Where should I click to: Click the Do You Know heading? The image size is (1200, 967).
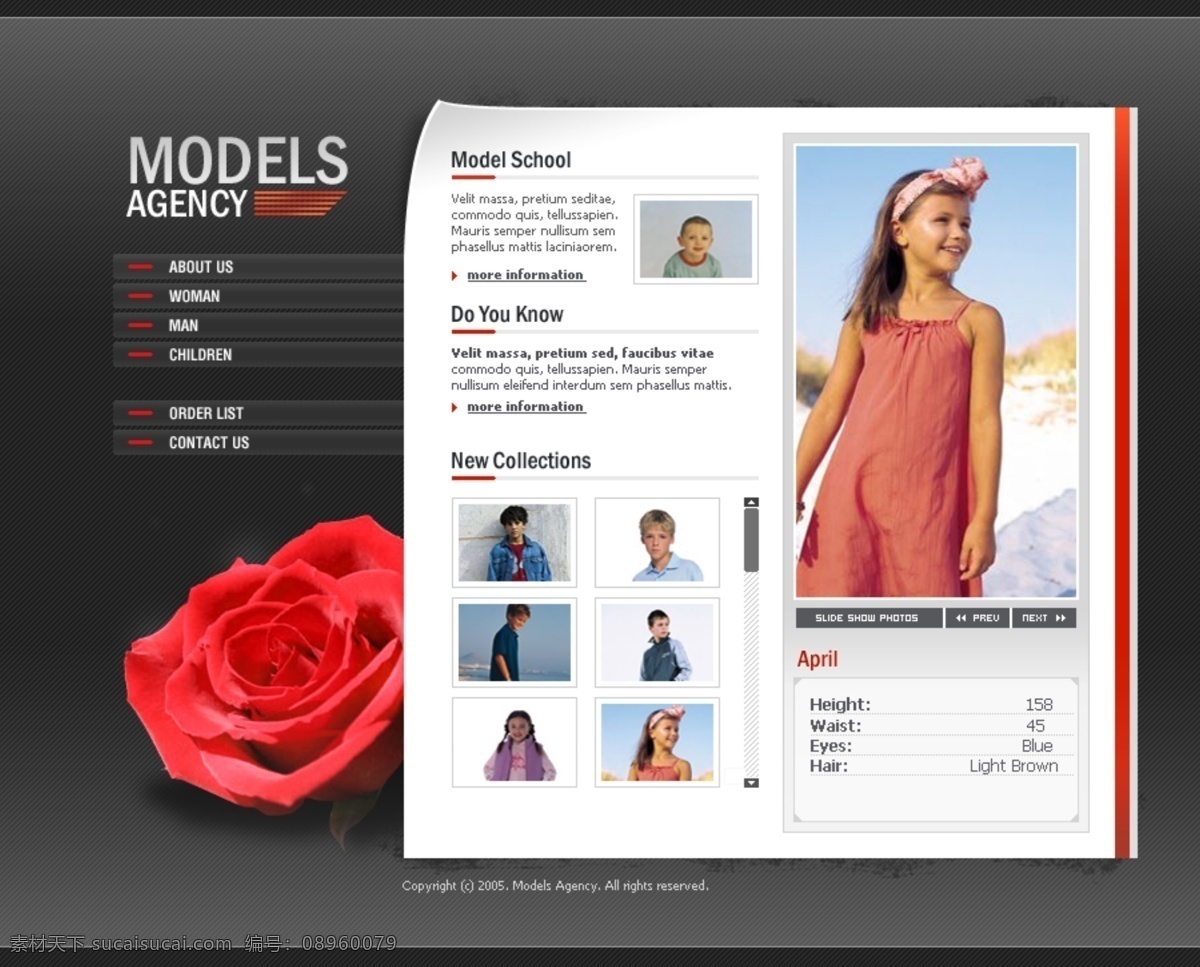(x=507, y=314)
